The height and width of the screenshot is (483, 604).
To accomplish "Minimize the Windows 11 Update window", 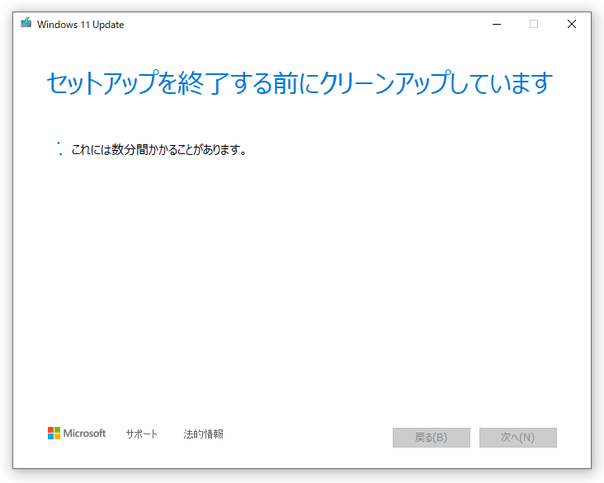I will pos(497,24).
